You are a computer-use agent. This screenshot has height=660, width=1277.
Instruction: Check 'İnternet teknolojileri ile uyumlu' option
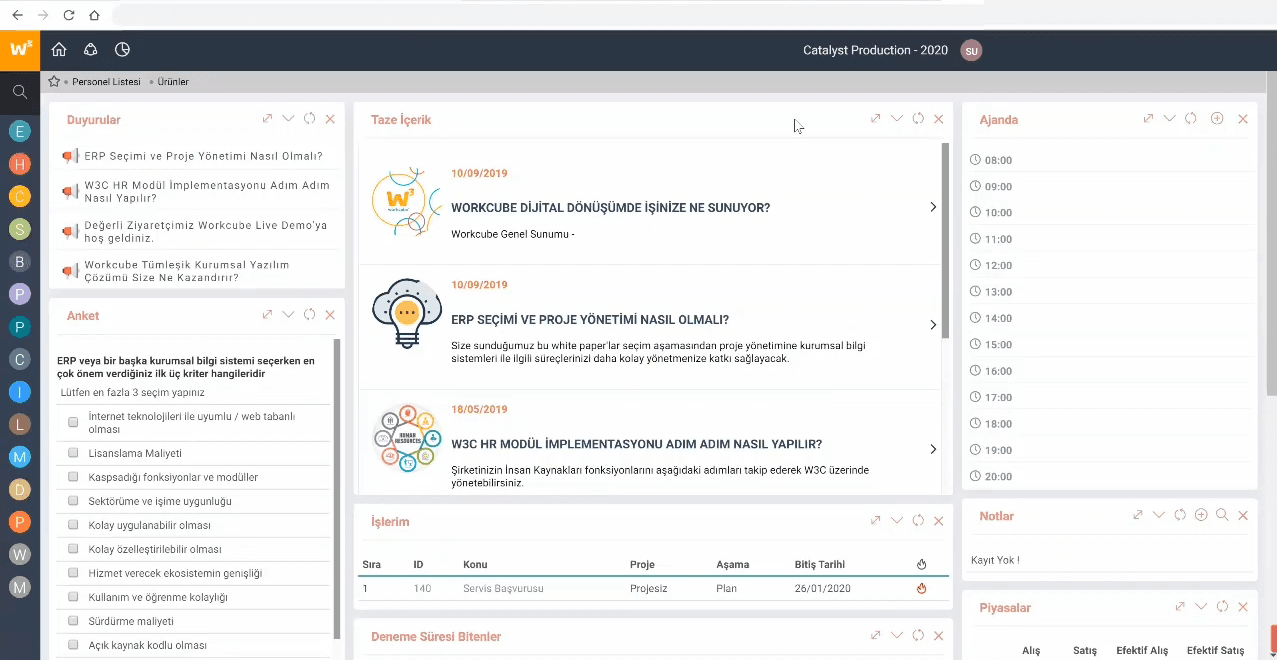tap(73, 422)
